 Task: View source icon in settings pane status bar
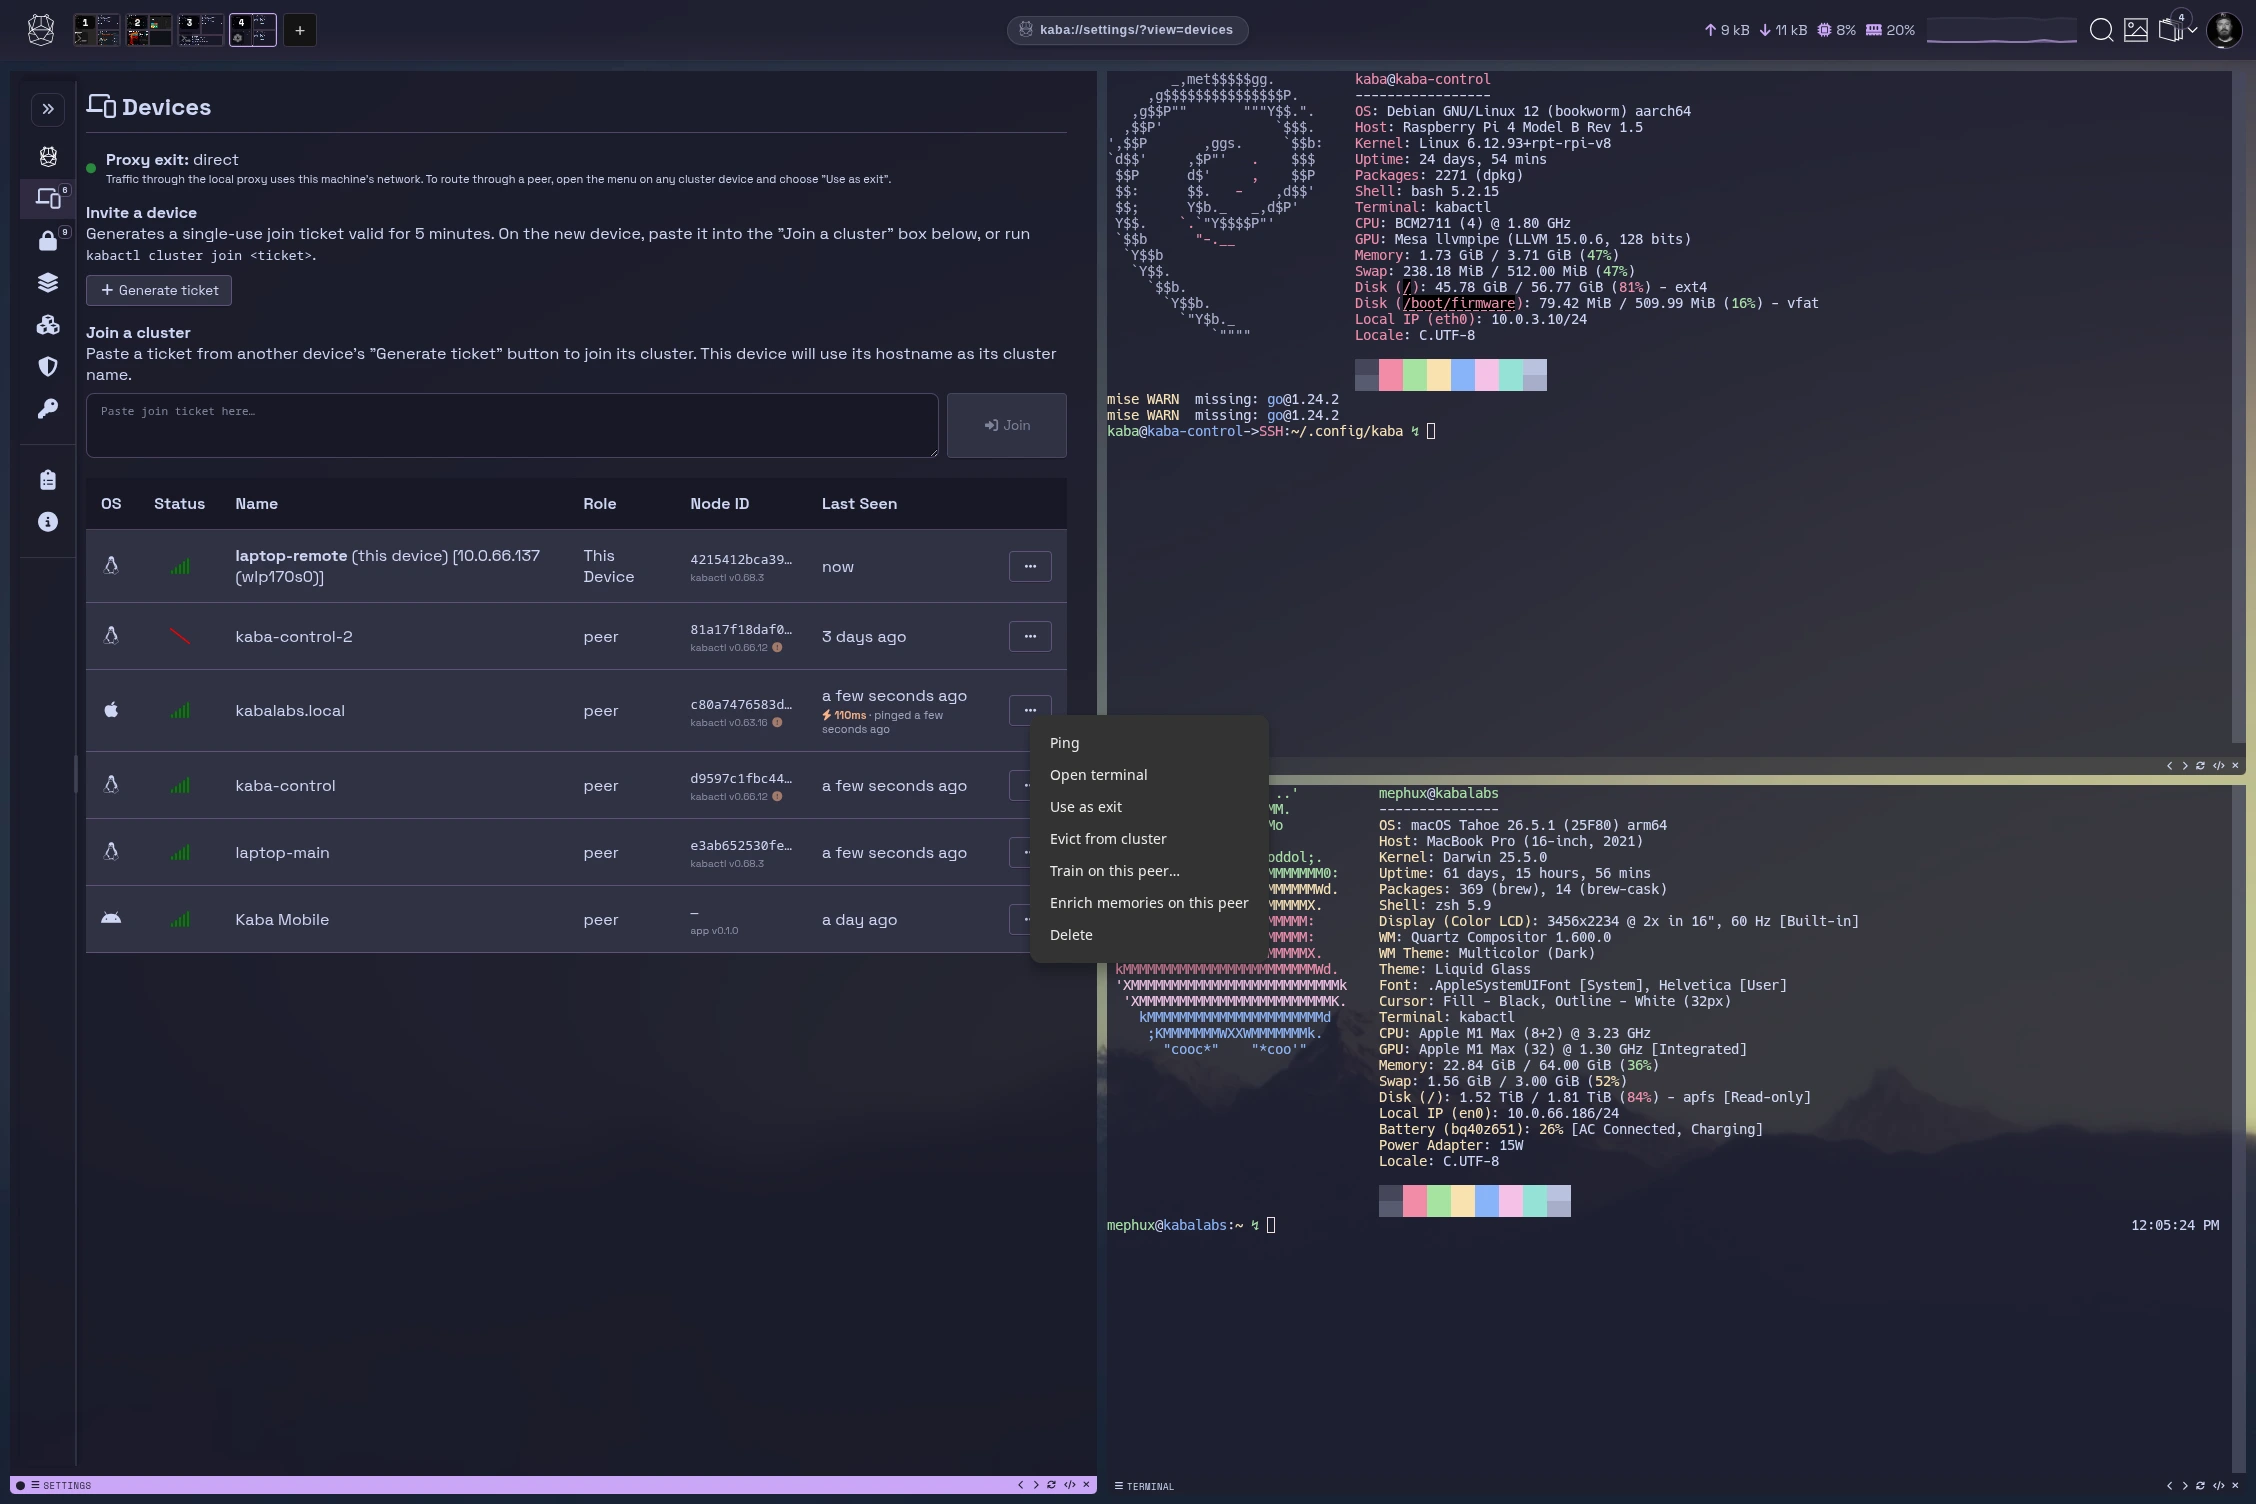click(1070, 1485)
